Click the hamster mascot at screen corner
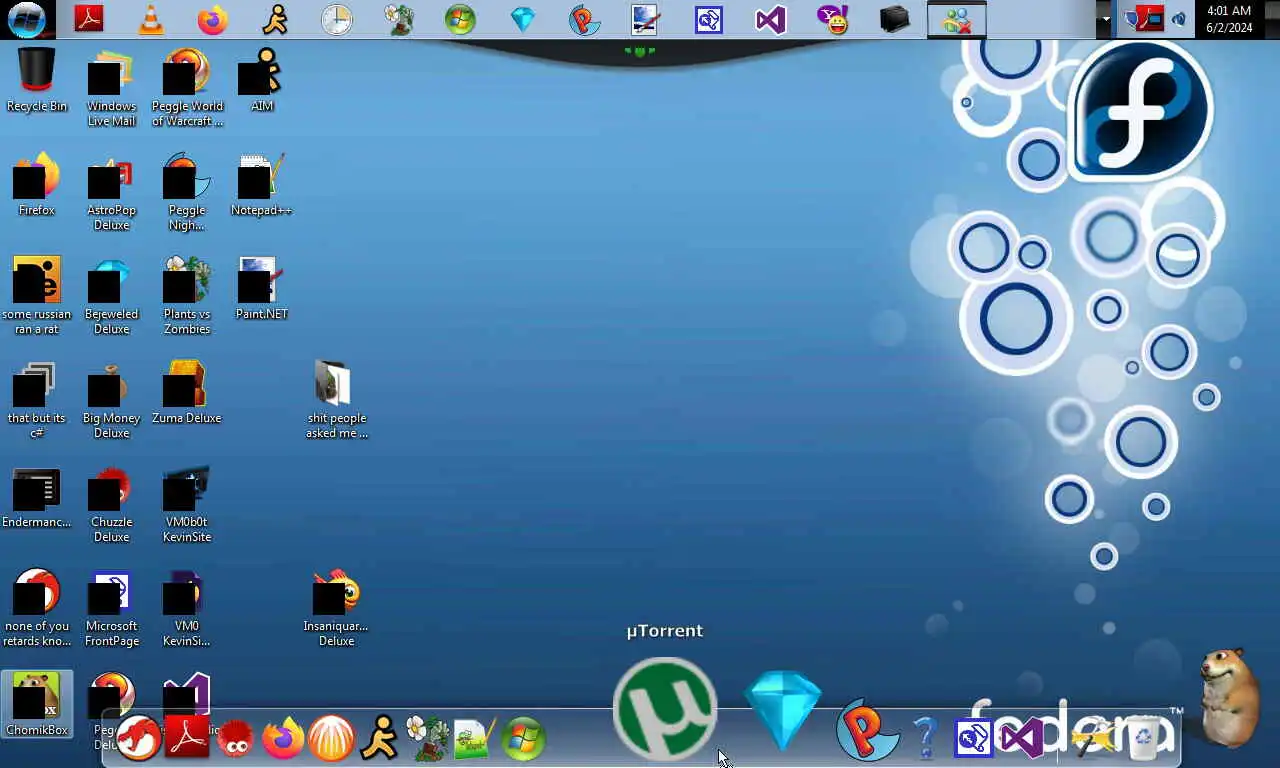The height and width of the screenshot is (768, 1280). (1229, 697)
